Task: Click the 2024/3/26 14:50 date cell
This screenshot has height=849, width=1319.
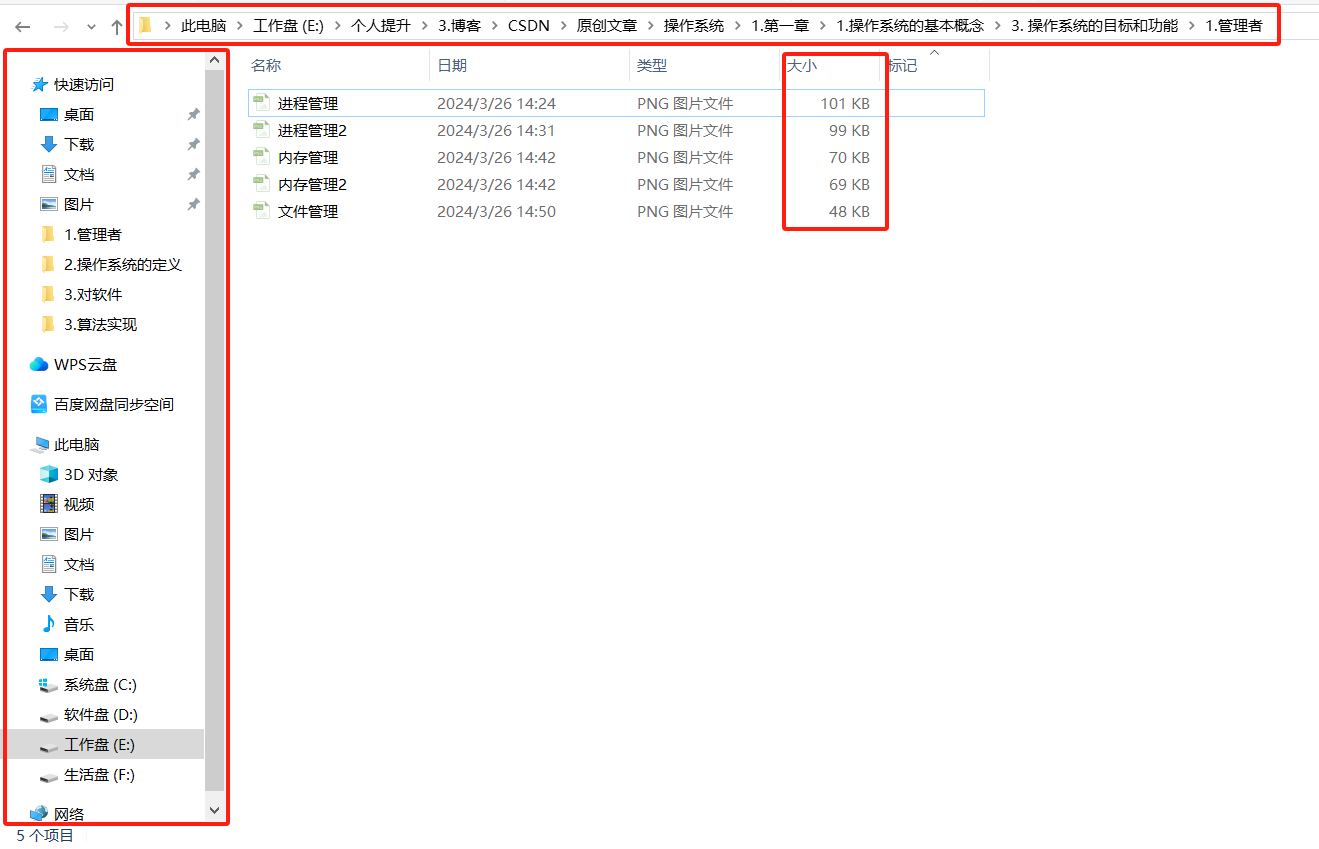Action: tap(496, 211)
